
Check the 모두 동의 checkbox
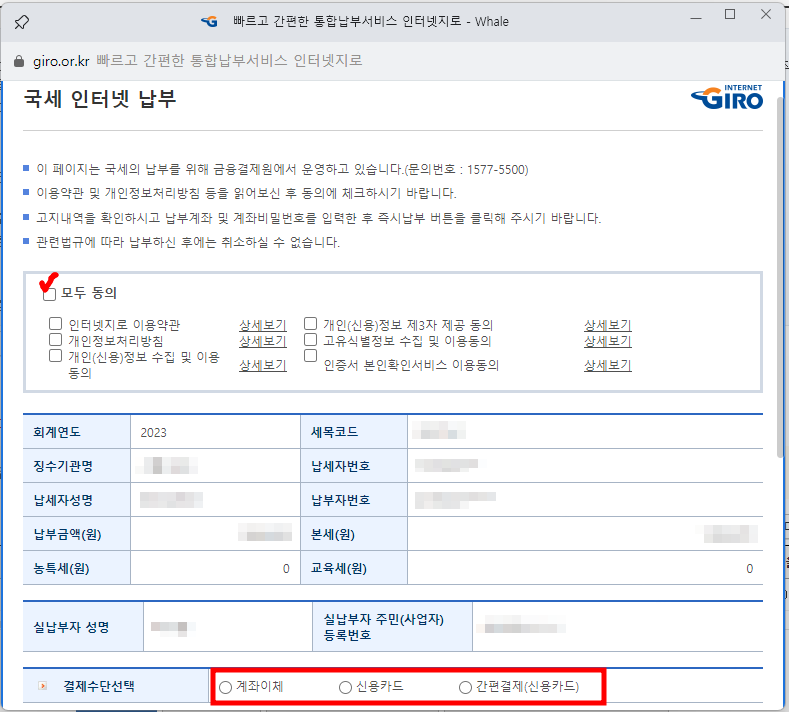pos(49,294)
